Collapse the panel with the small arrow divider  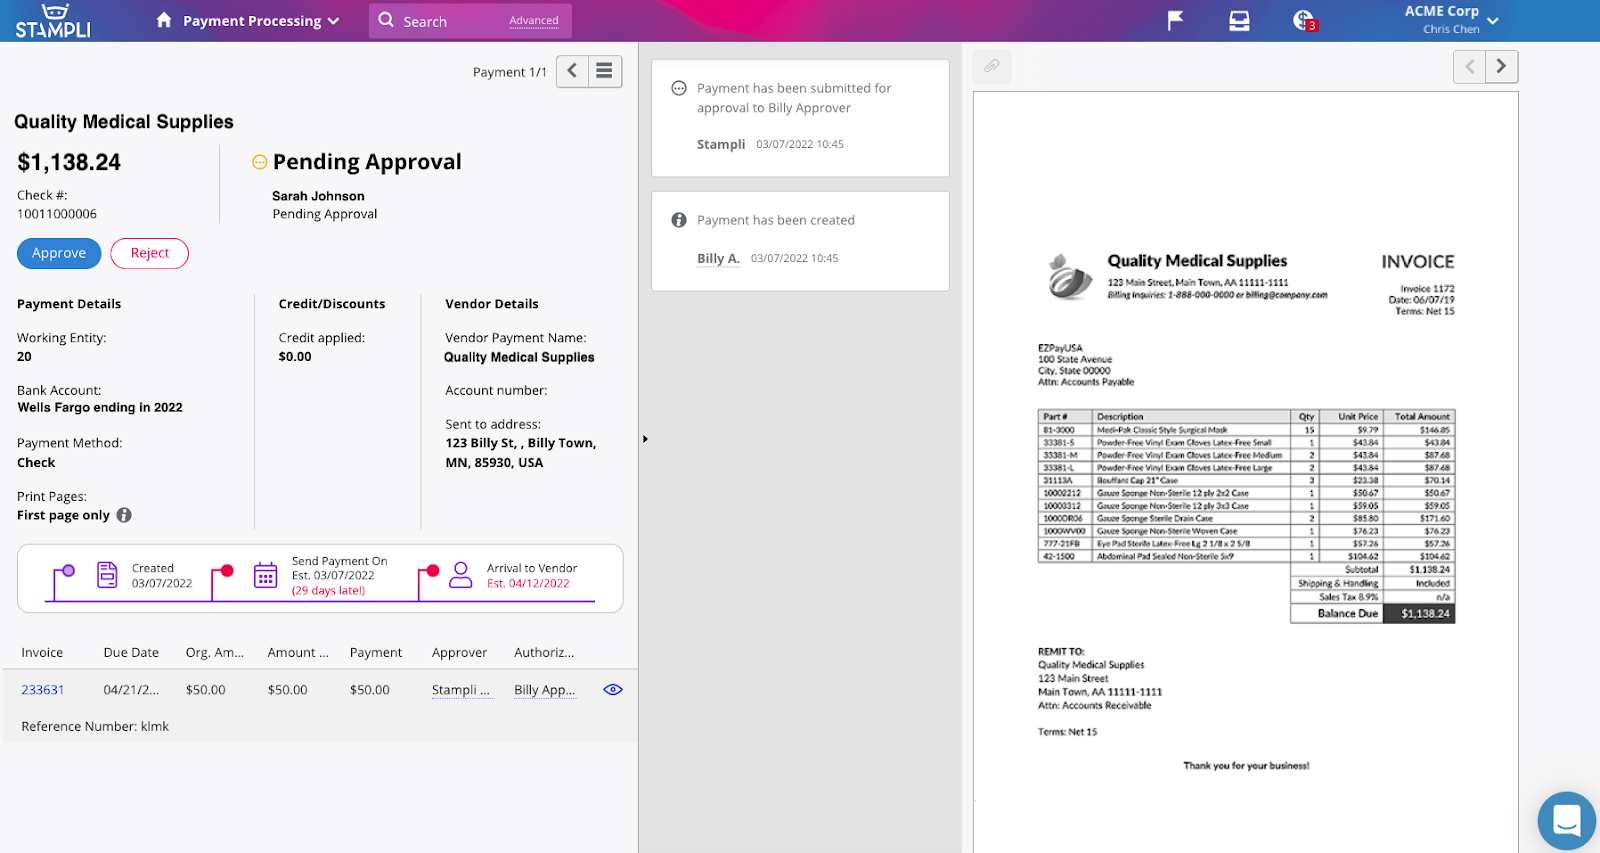645,439
